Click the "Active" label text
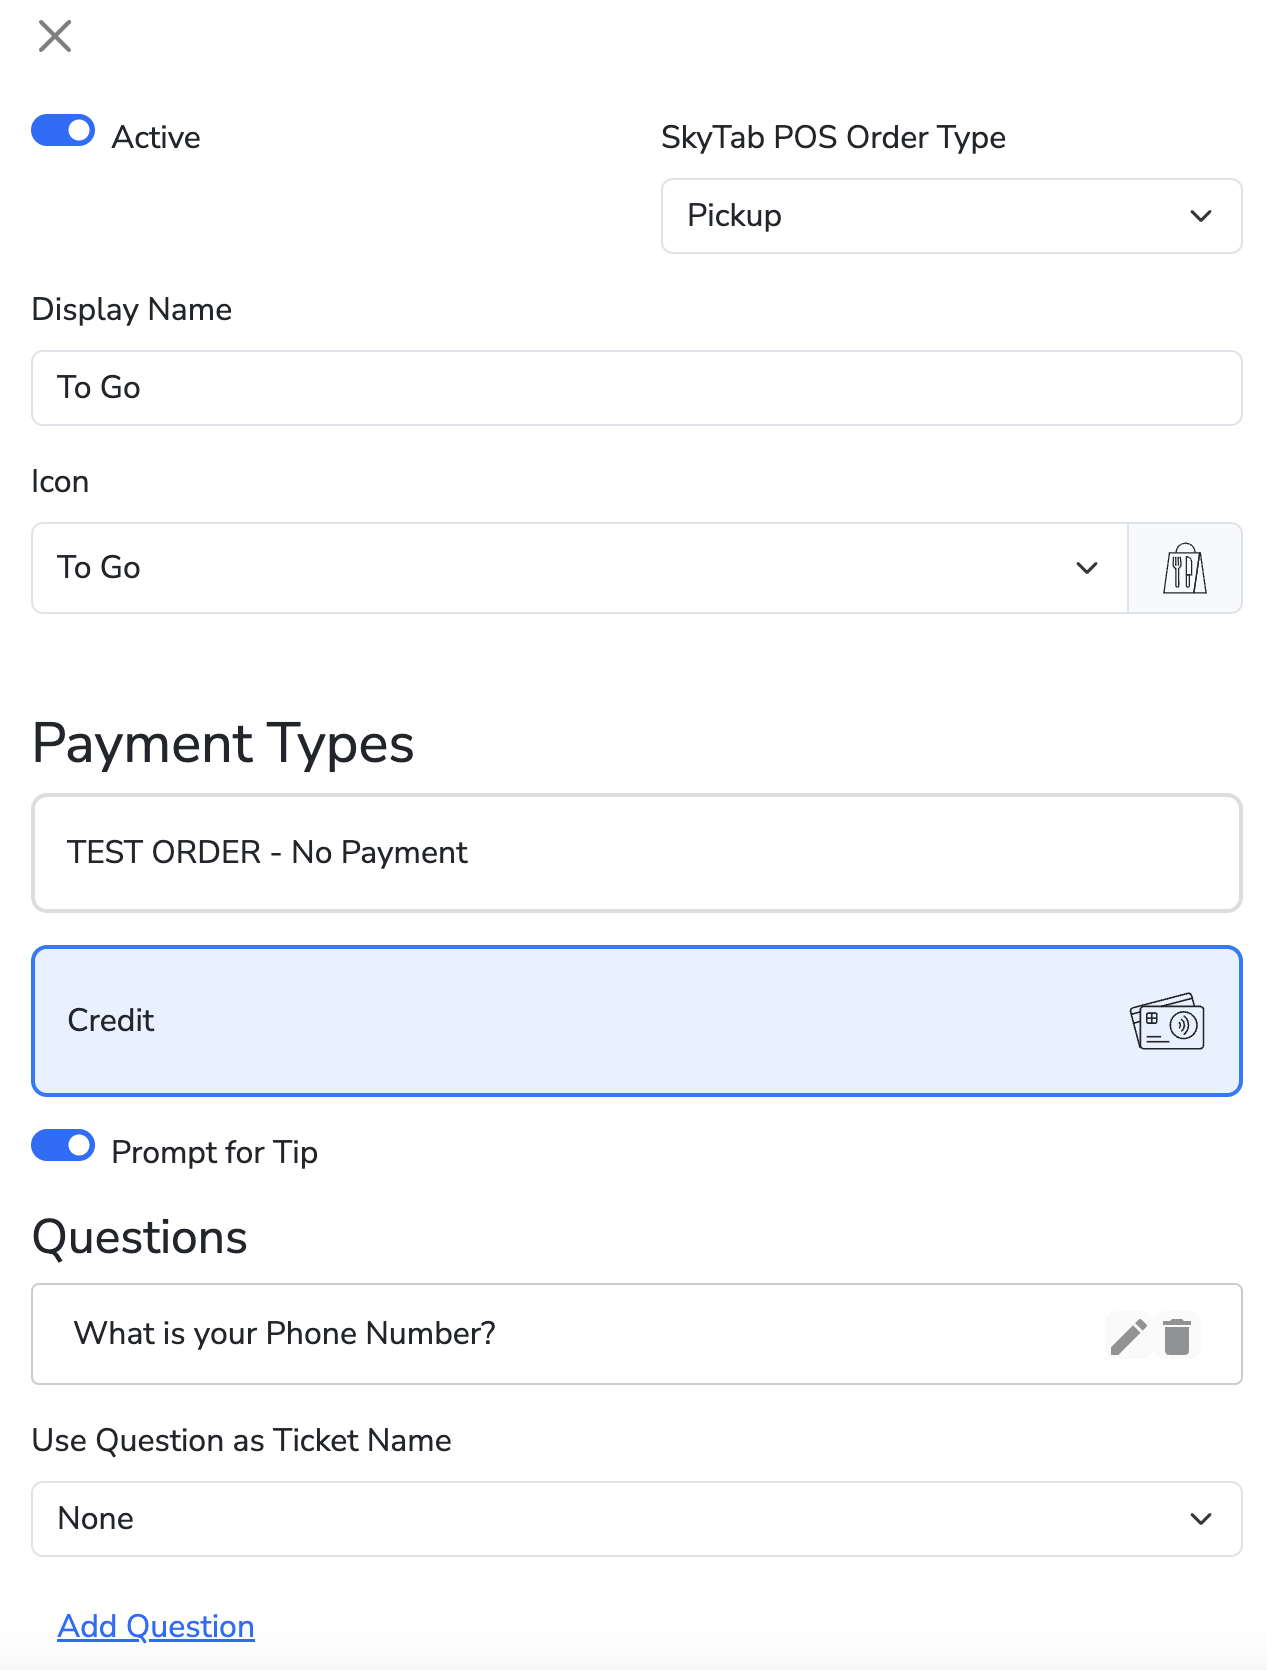1267x1670 pixels. pos(156,137)
